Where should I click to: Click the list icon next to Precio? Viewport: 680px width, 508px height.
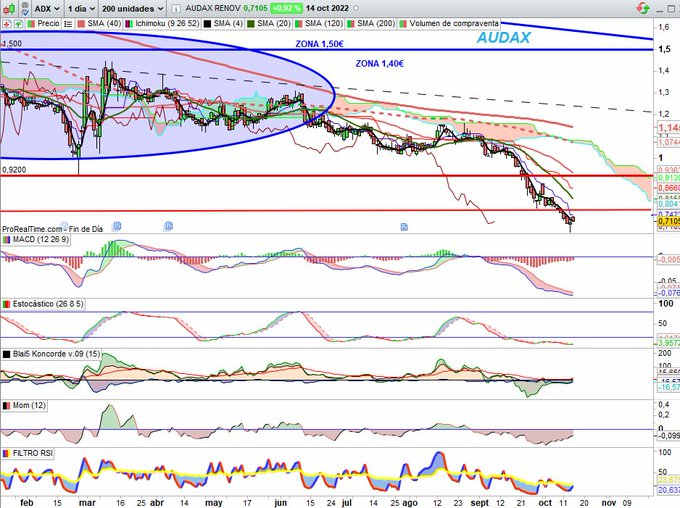pos(68,24)
